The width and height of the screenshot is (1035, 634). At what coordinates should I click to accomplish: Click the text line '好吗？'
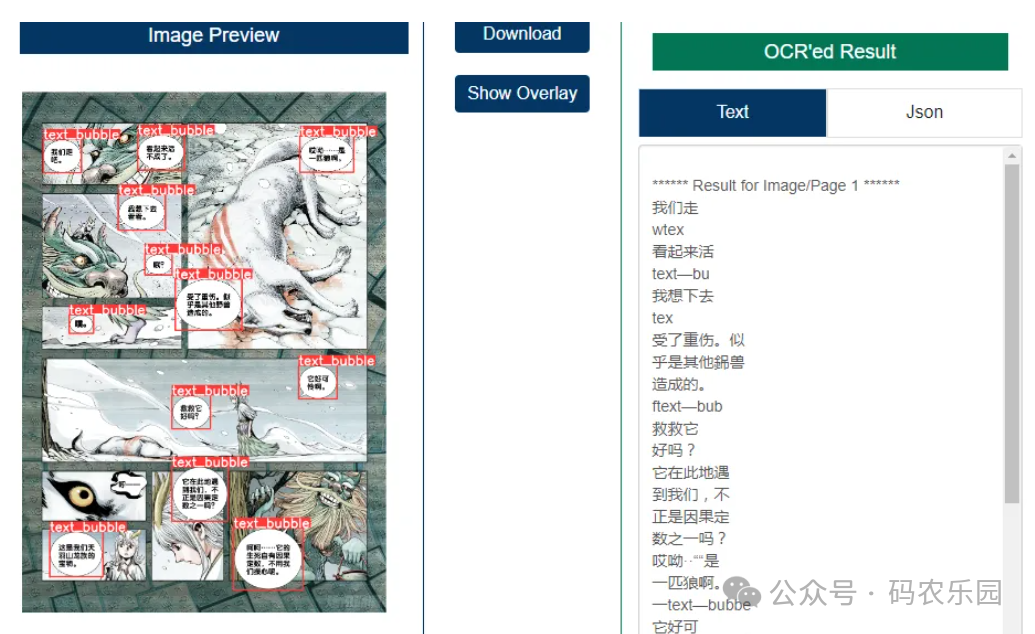pyautogui.click(x=674, y=450)
